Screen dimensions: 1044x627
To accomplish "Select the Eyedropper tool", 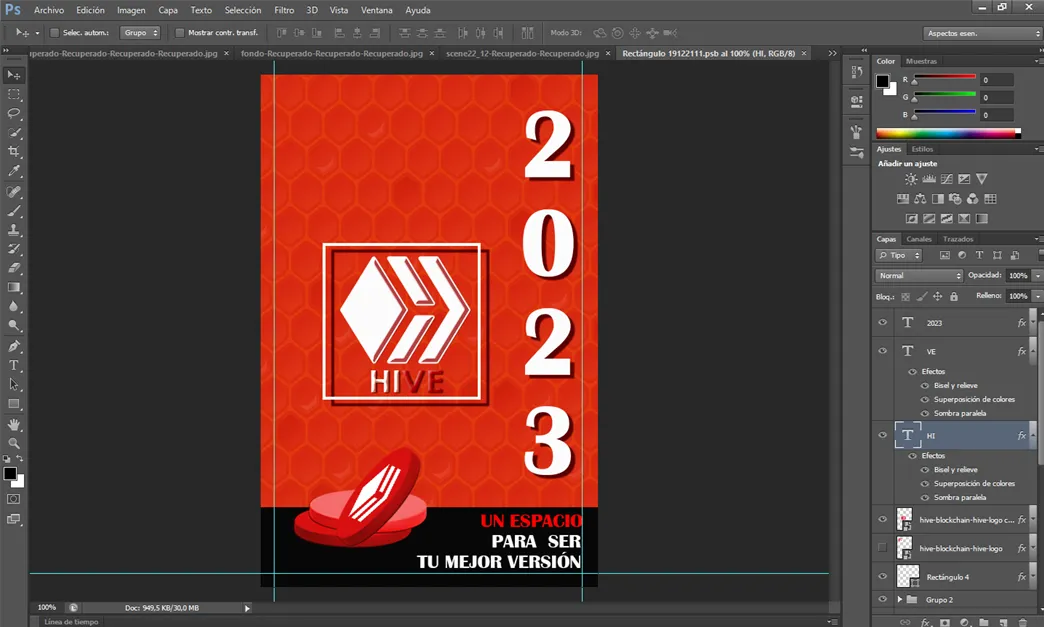I will point(14,171).
